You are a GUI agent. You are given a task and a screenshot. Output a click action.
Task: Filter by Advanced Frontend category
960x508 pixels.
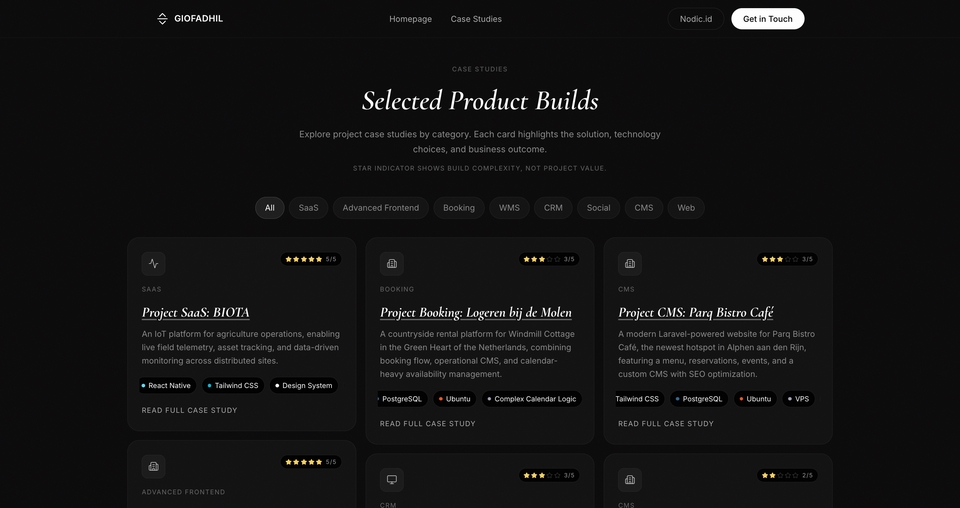point(381,208)
